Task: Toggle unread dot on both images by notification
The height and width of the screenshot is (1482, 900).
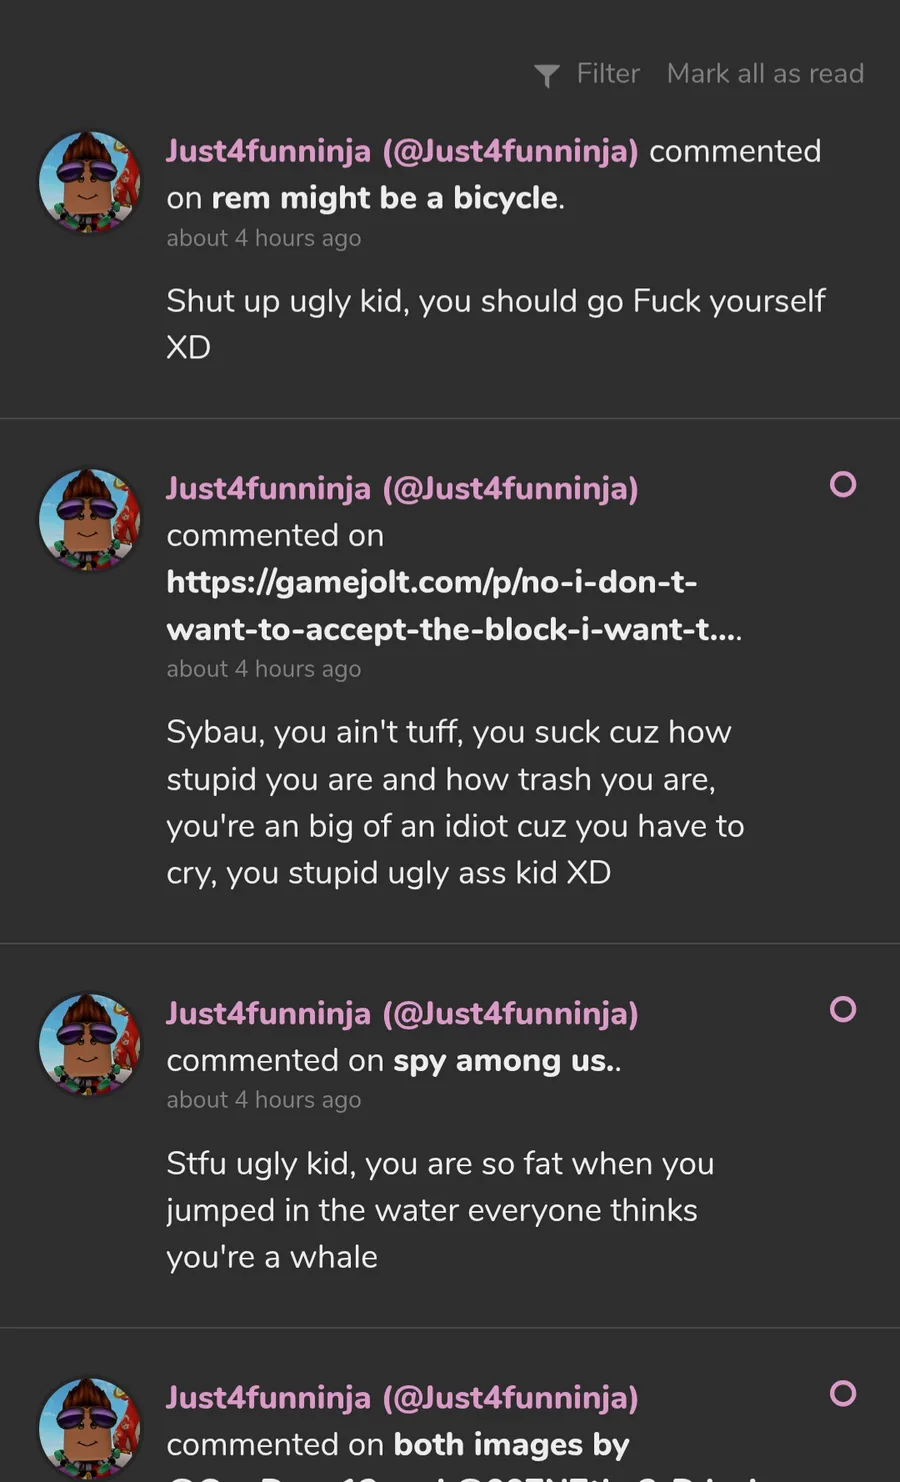Action: (843, 1394)
